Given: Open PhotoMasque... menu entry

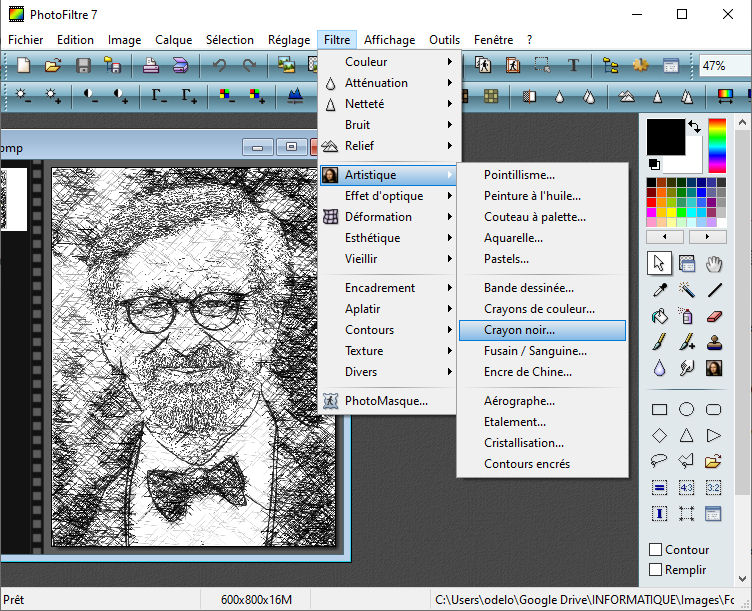Looking at the screenshot, I should tap(388, 401).
